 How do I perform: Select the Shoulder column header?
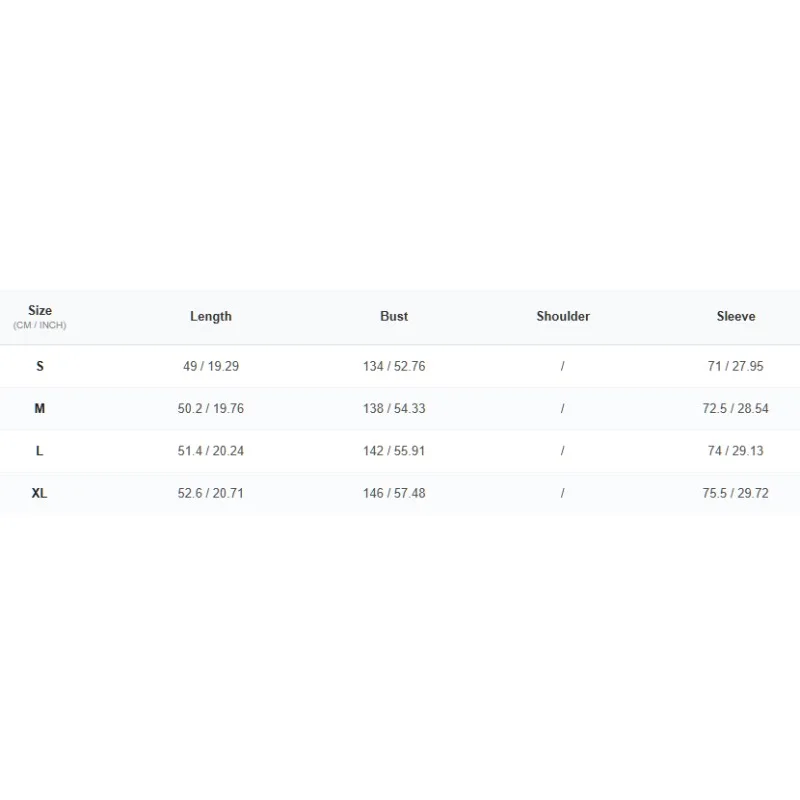coord(563,316)
